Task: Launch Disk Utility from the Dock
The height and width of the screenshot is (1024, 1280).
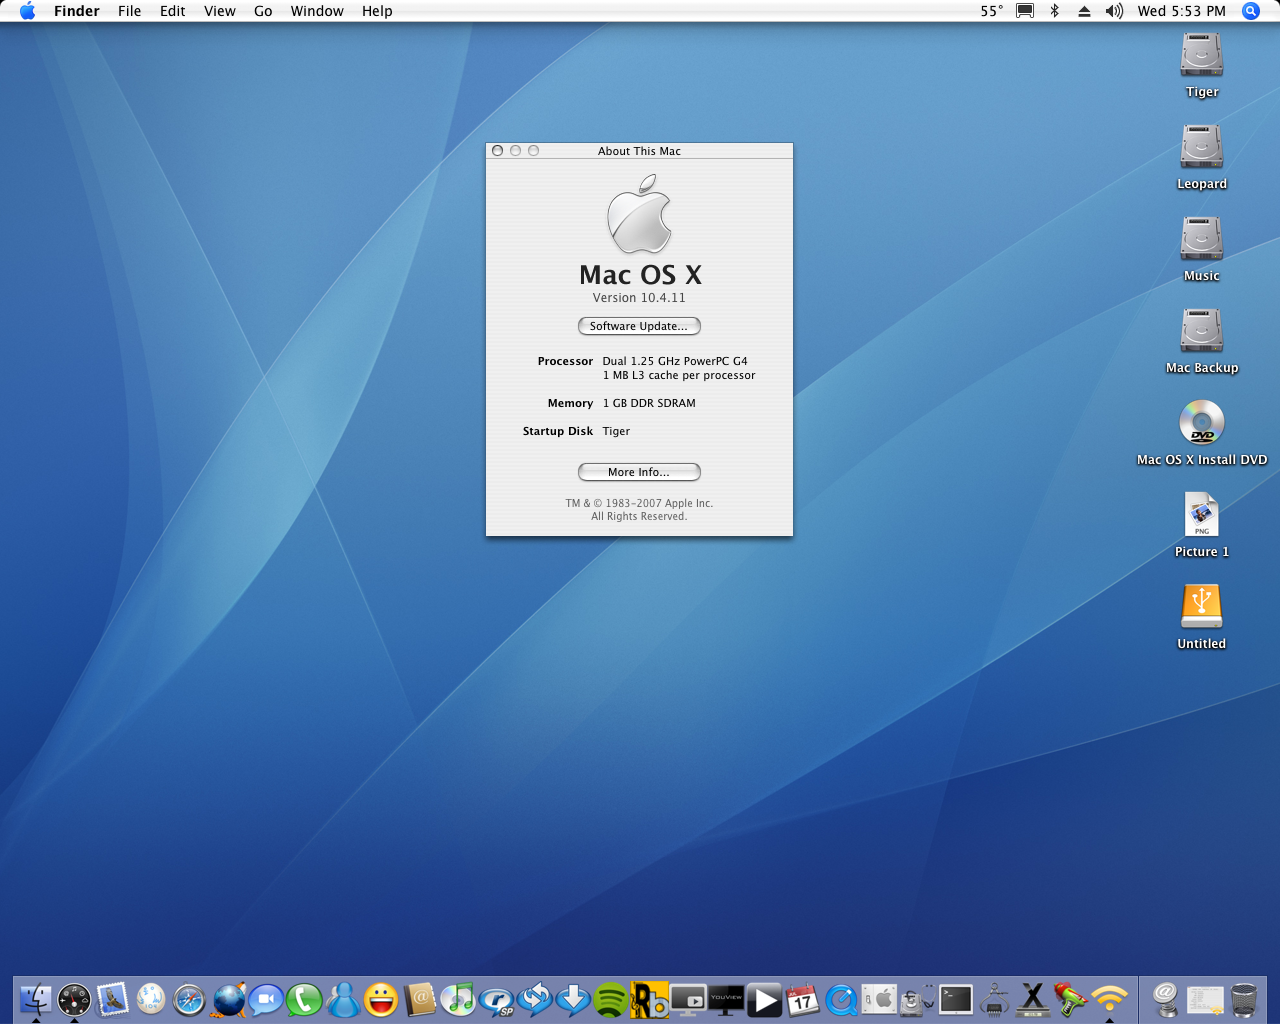Action: 918,999
